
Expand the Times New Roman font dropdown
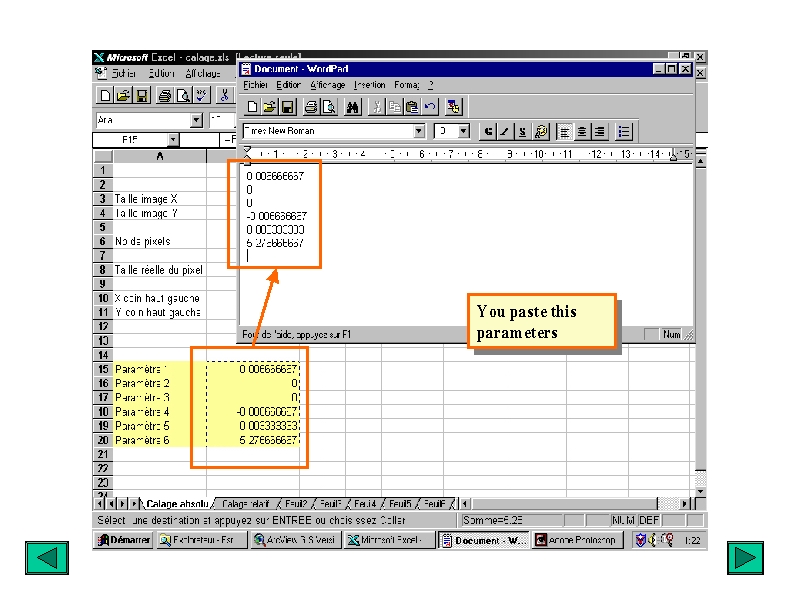coord(419,131)
